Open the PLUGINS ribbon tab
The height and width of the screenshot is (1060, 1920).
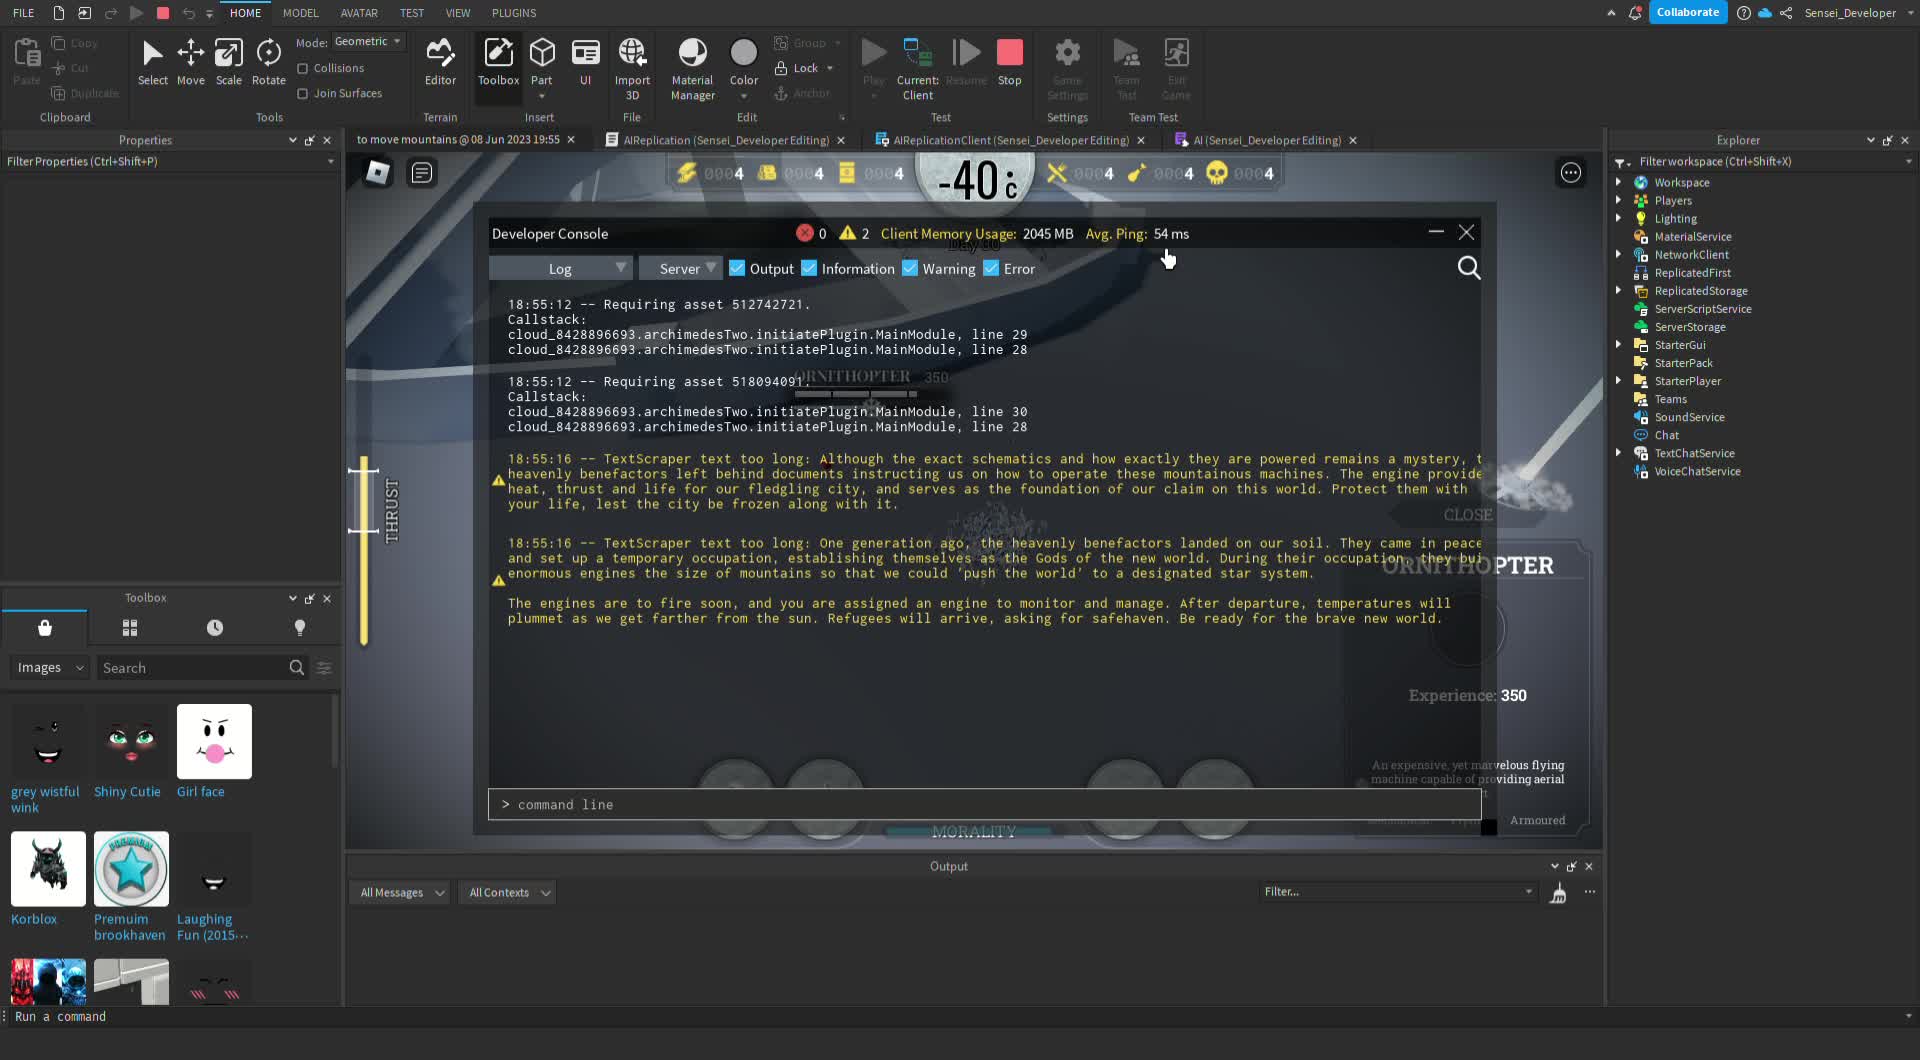tap(514, 13)
